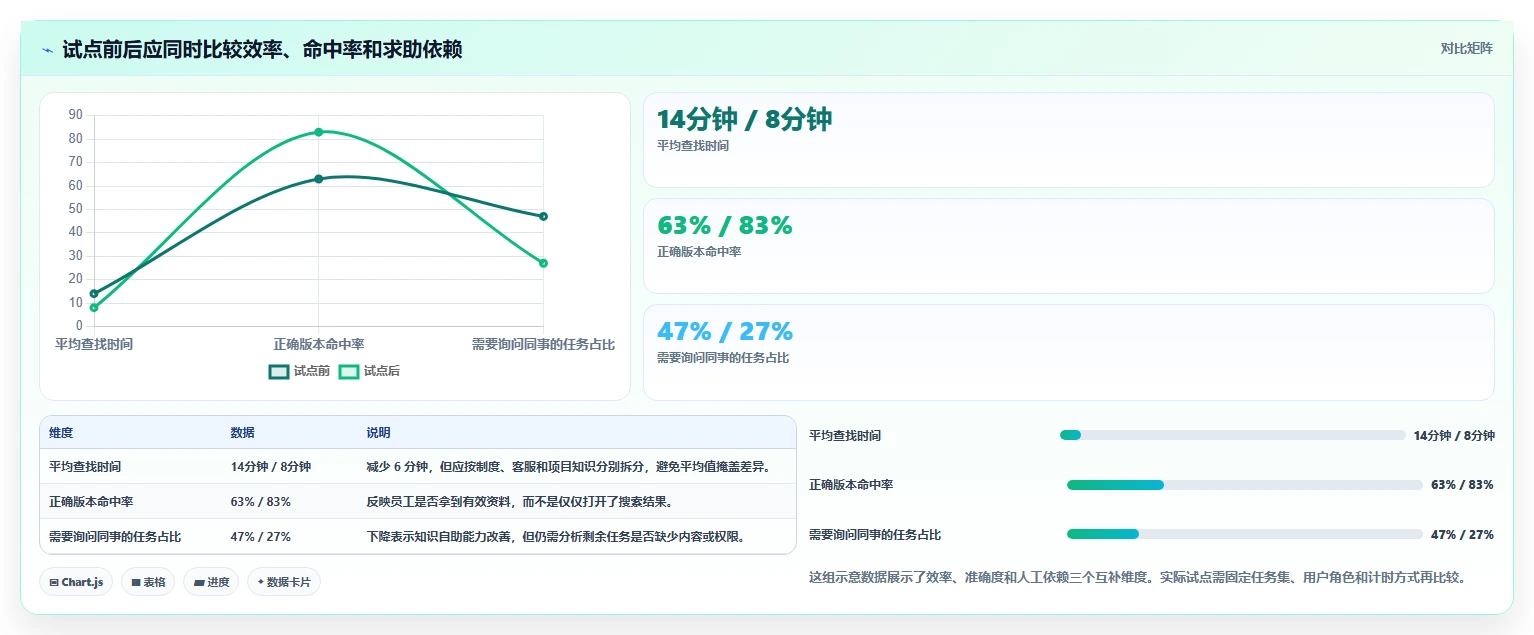Click the 需要询问同事的任务占比 cell in the table
Image resolution: width=1534 pixels, height=635 pixels.
point(115,537)
